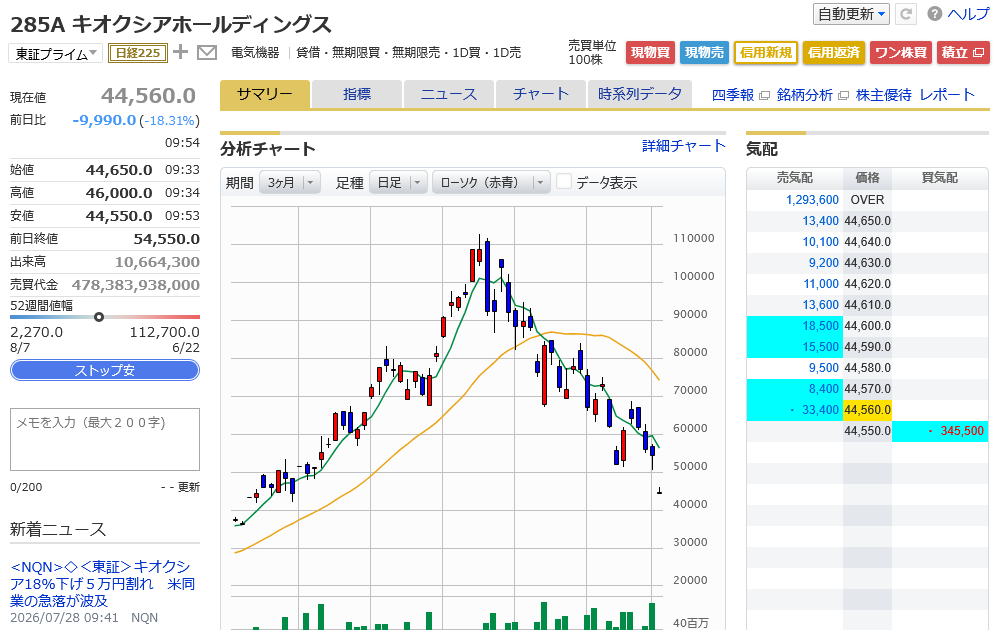Open the 自動更新 dropdown
The width and height of the screenshot is (1000, 630).
[x=851, y=14]
